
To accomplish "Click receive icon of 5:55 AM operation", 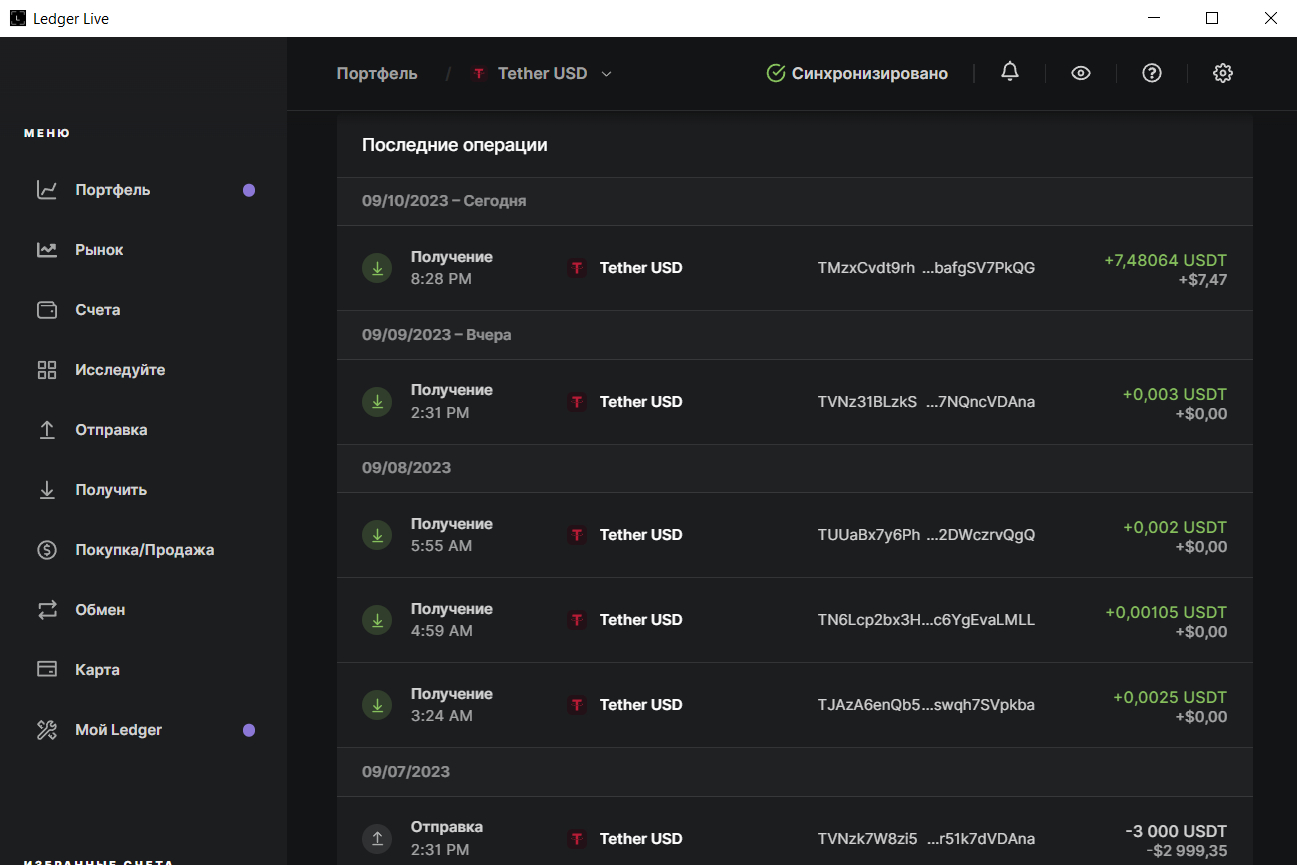I will pos(377,535).
